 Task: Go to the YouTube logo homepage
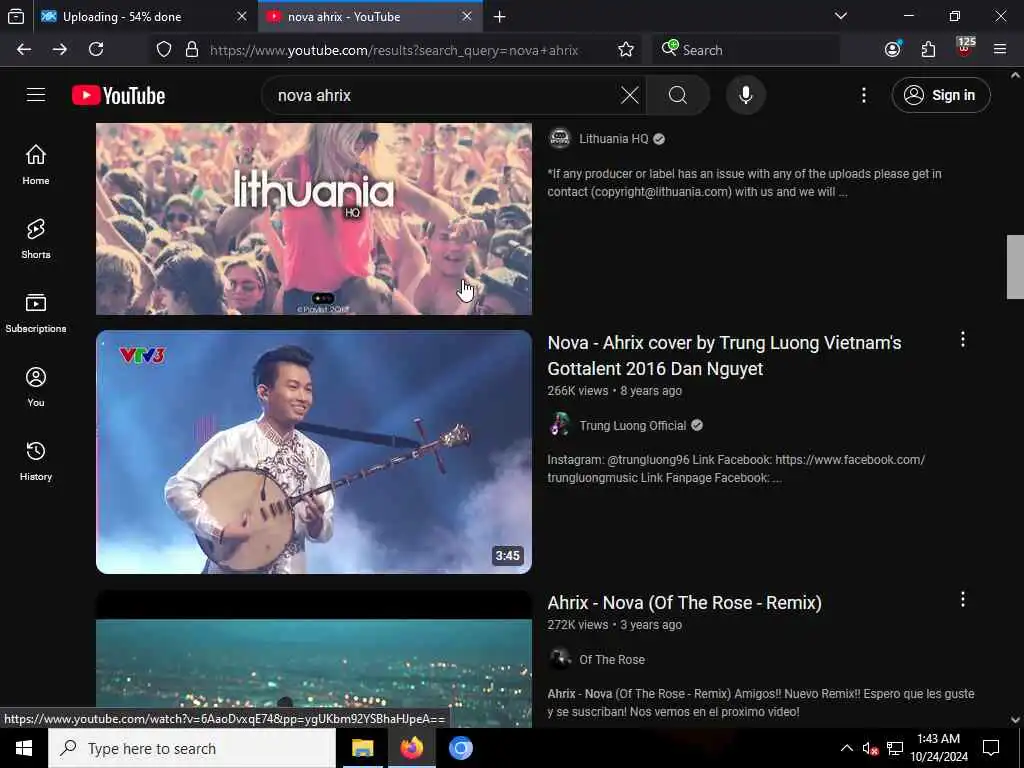point(118,95)
